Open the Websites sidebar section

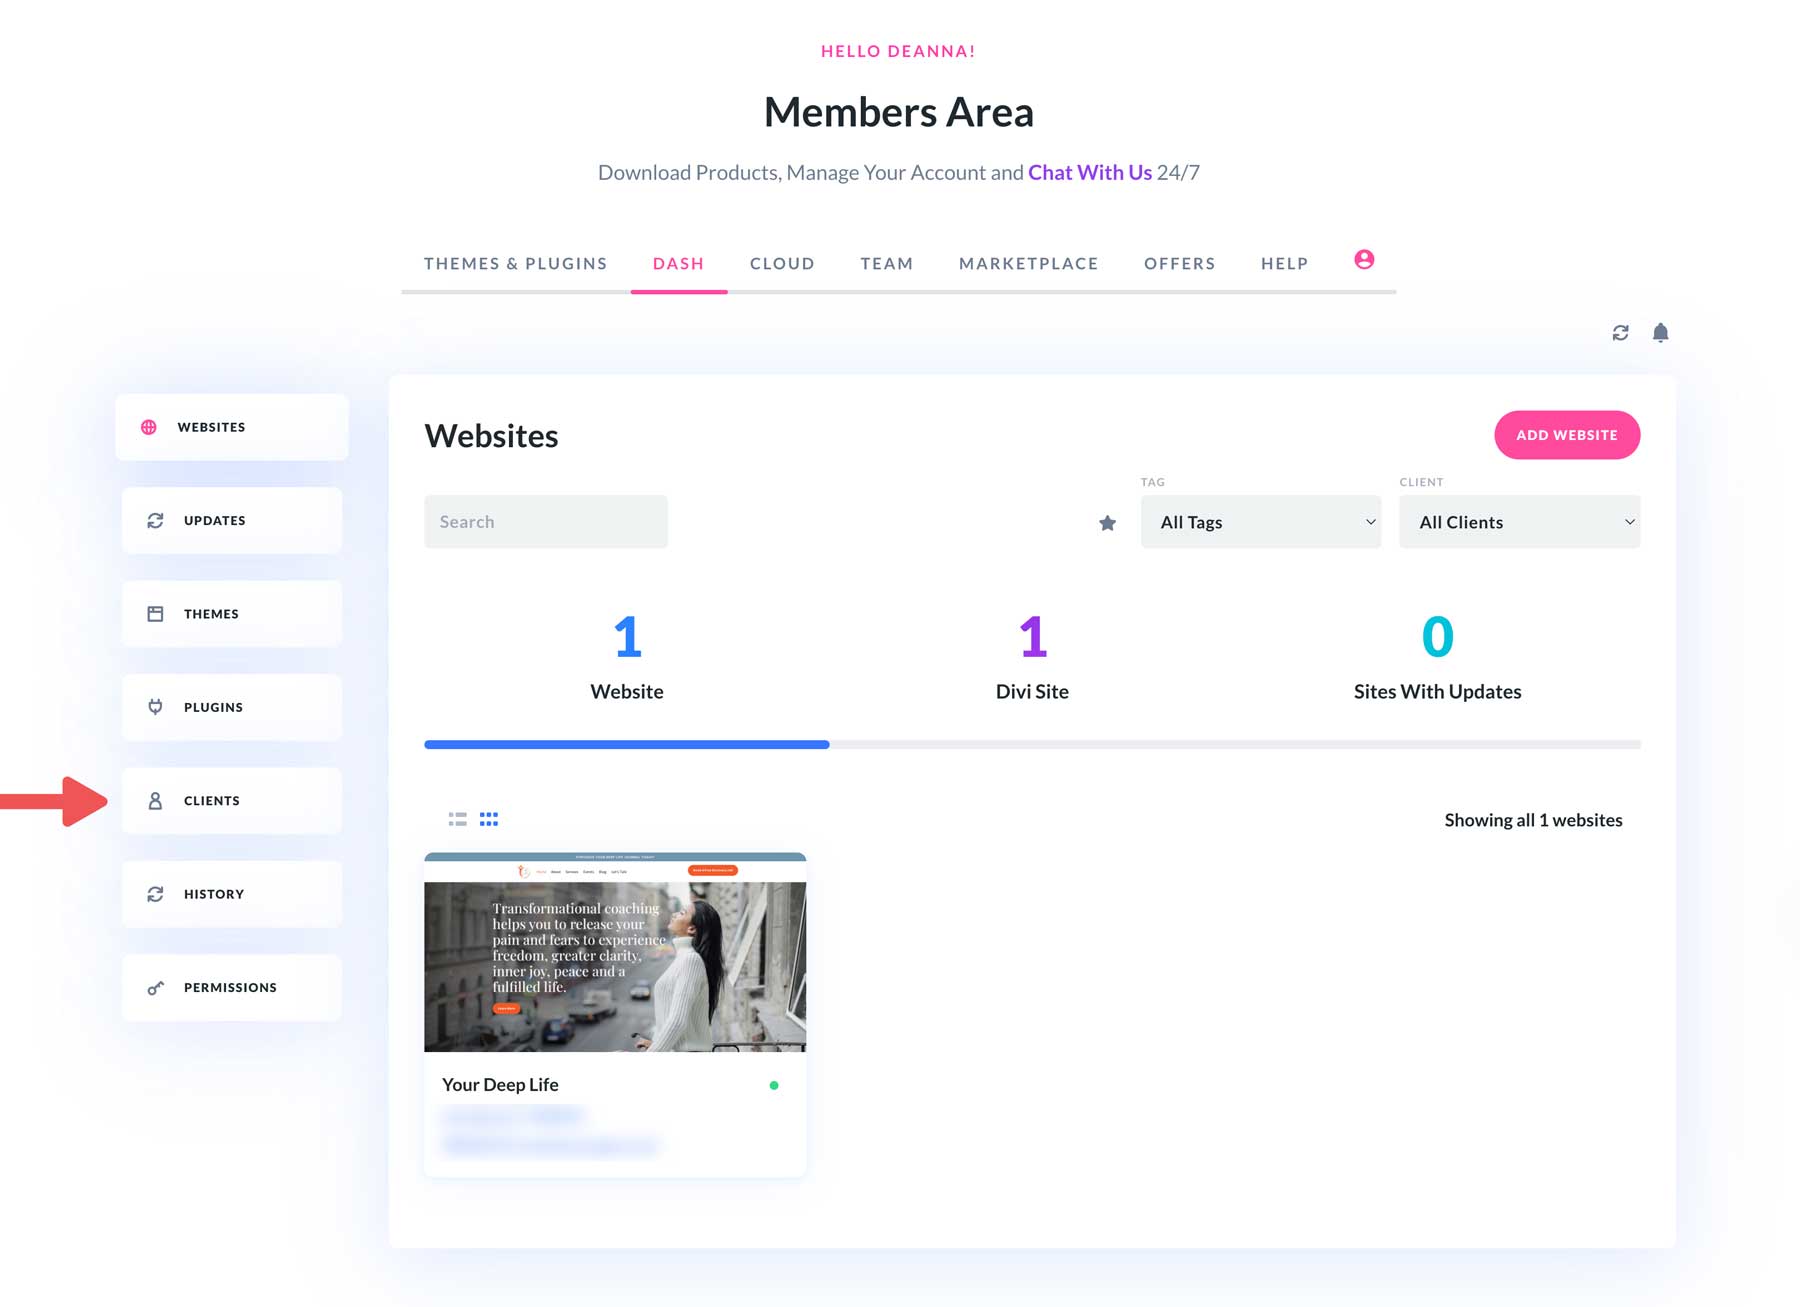pos(231,426)
